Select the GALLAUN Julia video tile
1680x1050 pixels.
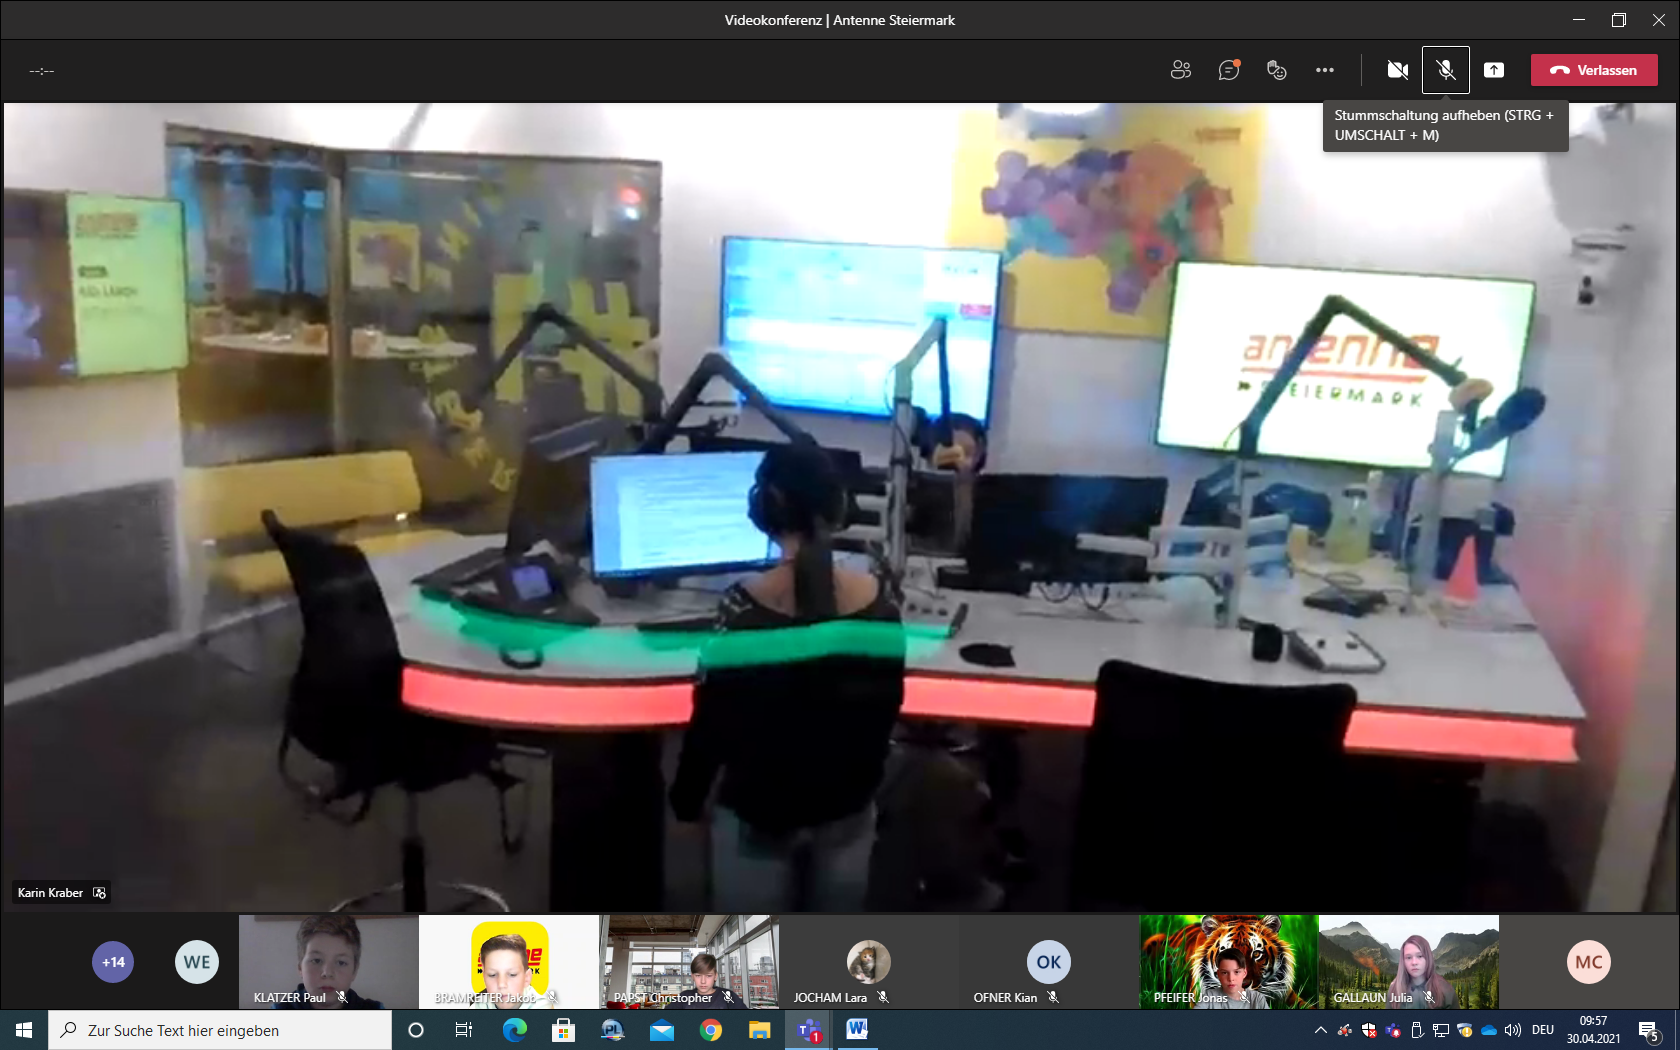1408,961
